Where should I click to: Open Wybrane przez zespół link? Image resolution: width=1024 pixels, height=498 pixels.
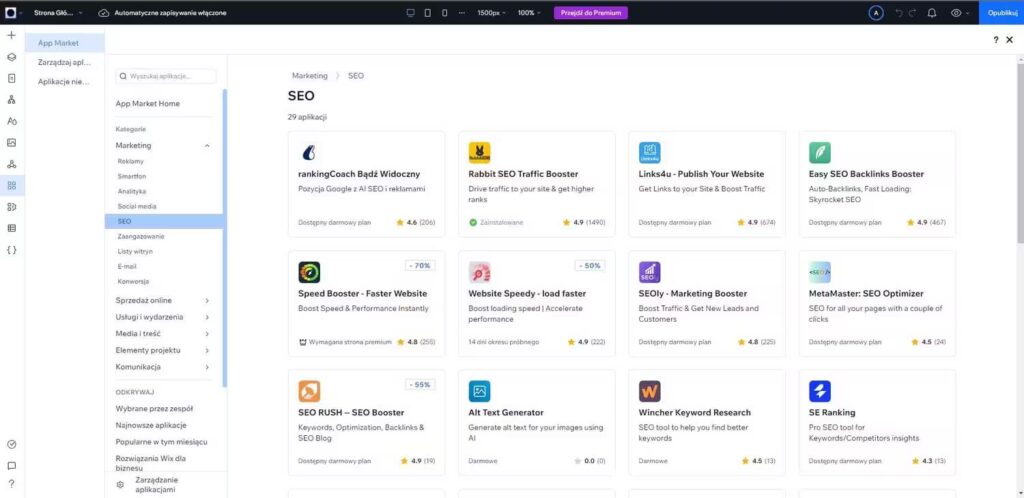pyautogui.click(x=154, y=409)
